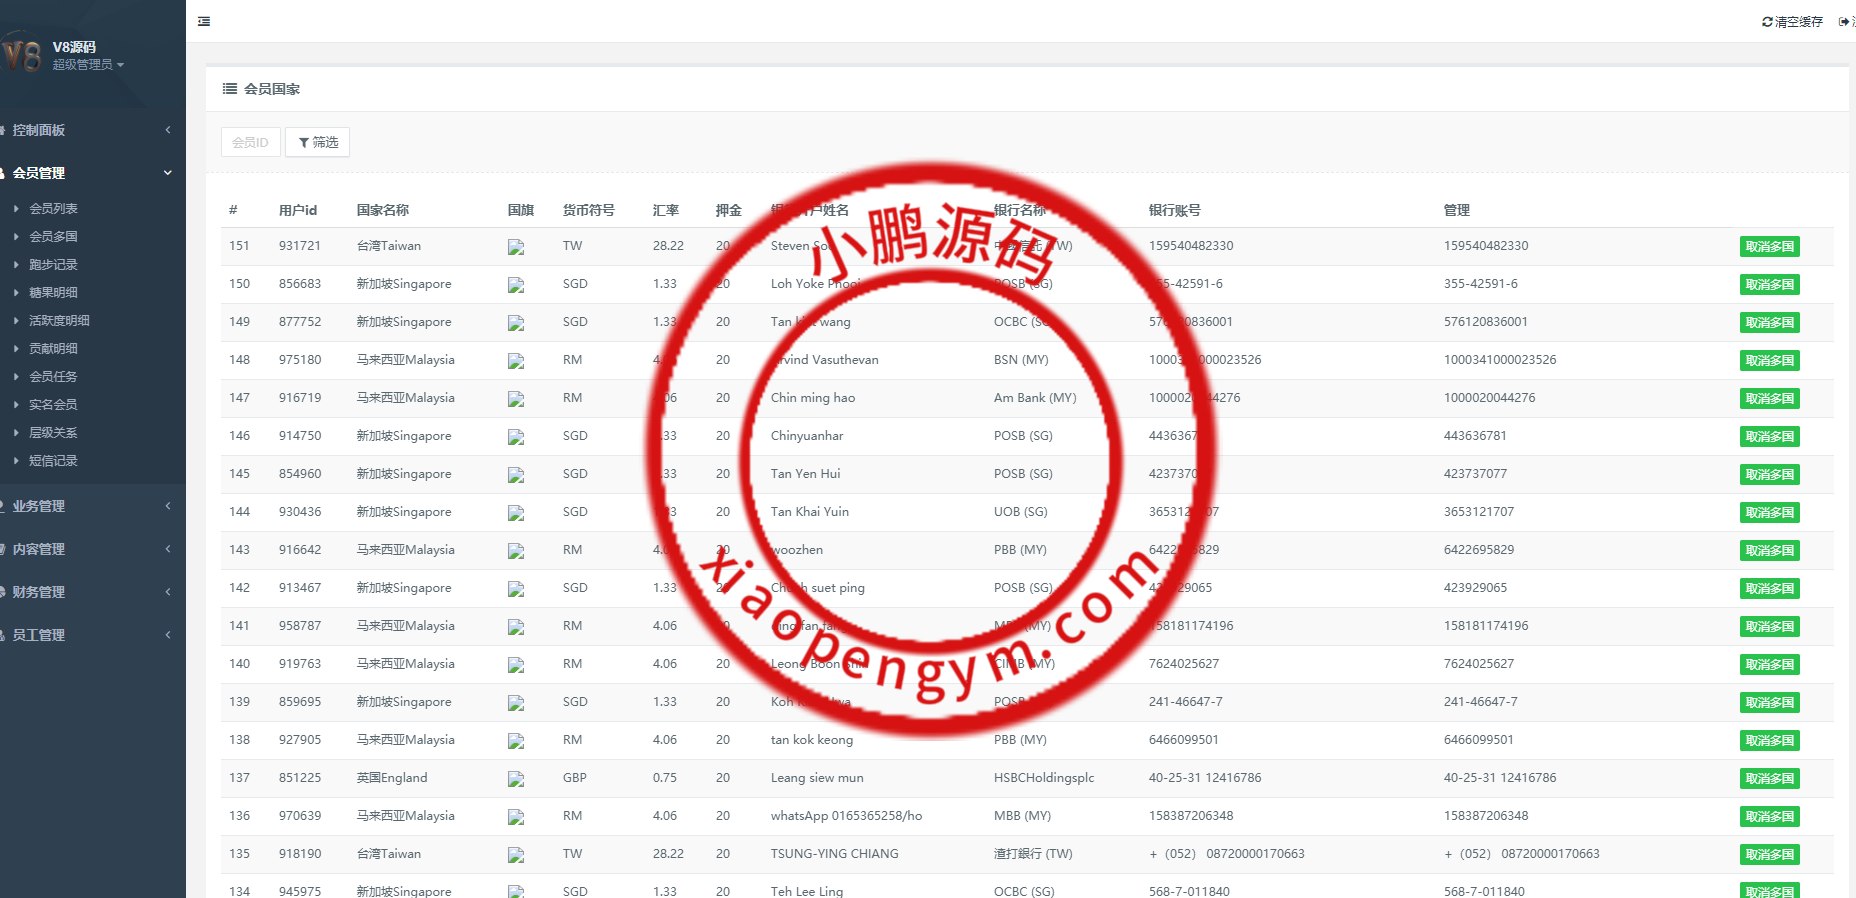Screen dimensions: 1856x898
Task: Click the flag image for user 856683
Action: (x=516, y=285)
